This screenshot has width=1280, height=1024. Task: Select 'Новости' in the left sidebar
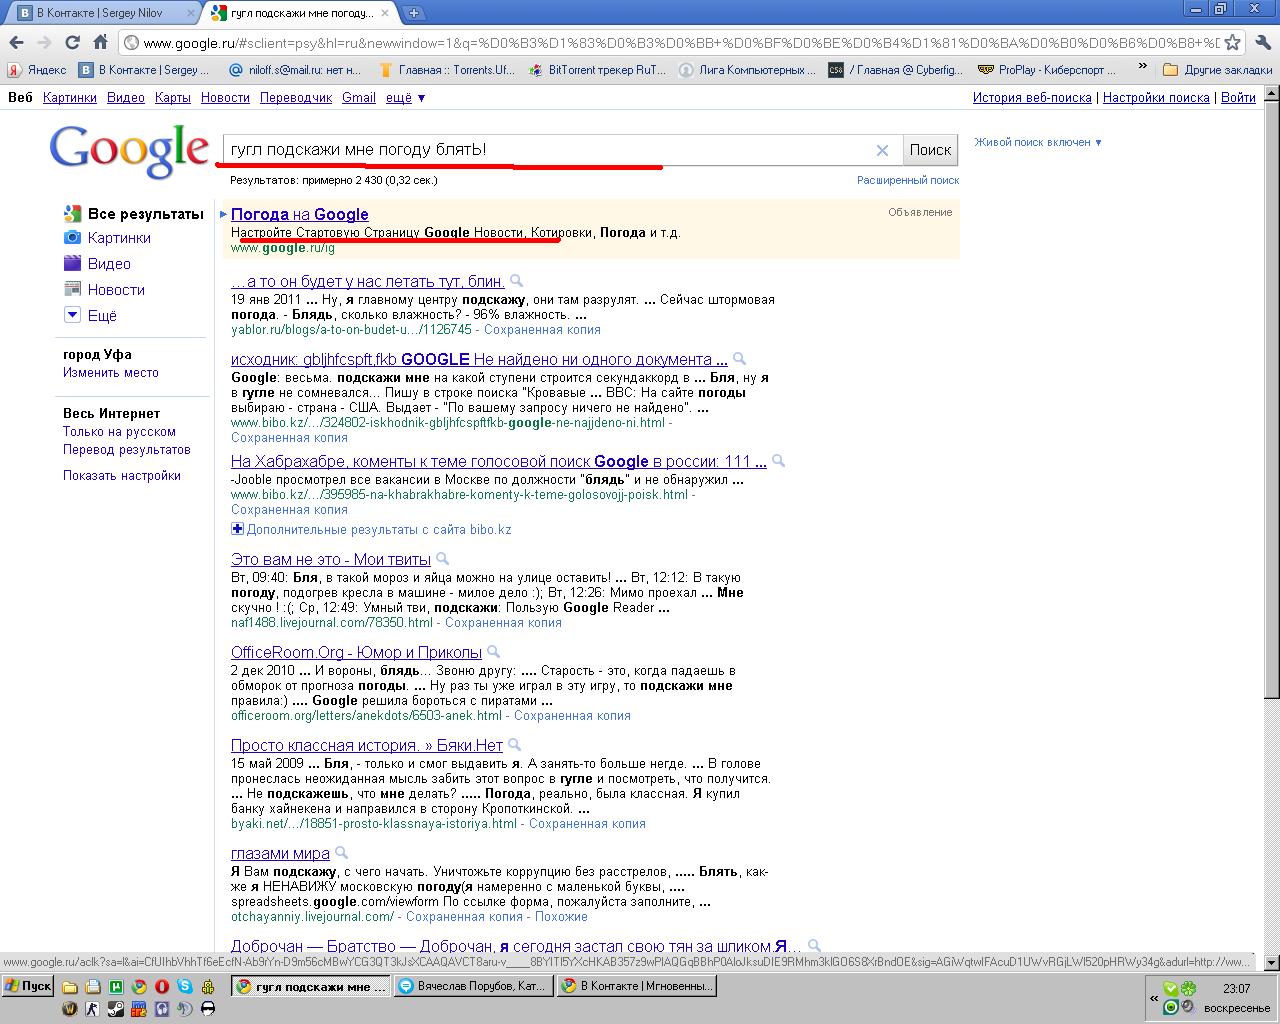pos(104,290)
